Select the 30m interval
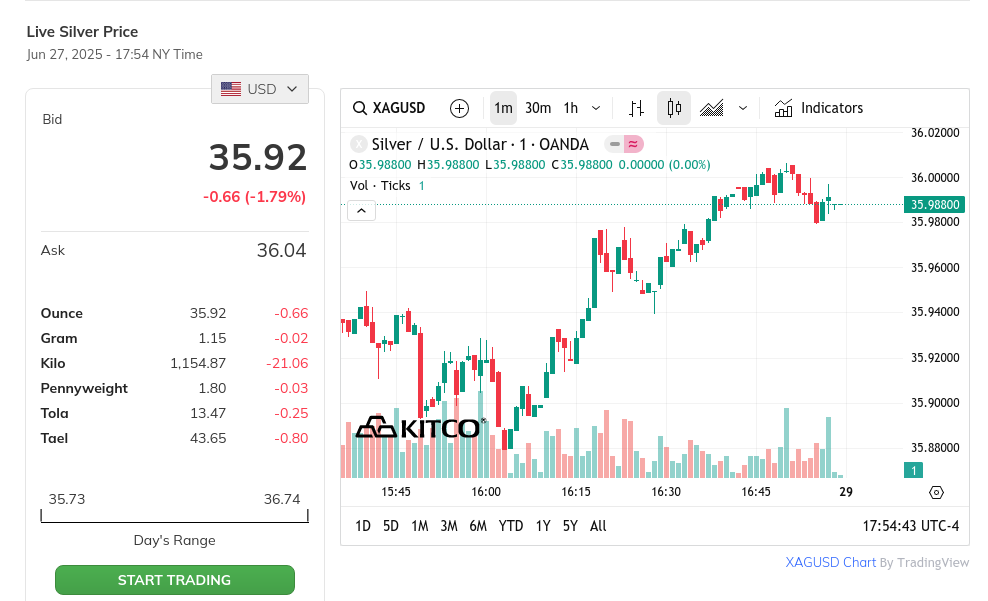988x601 pixels. pos(538,108)
